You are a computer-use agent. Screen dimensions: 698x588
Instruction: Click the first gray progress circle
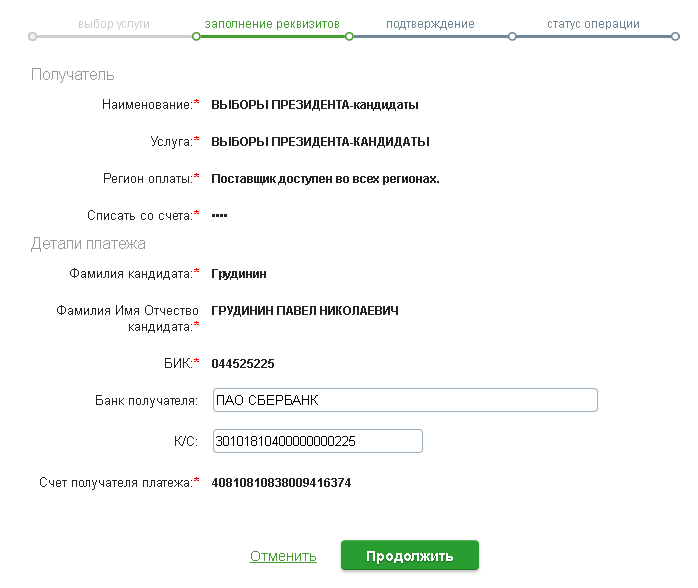32,36
